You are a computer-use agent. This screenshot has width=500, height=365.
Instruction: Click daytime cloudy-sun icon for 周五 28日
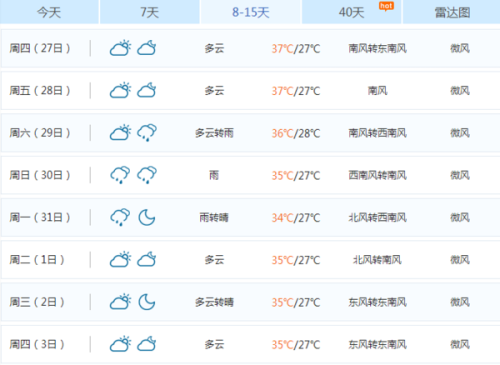pyautogui.click(x=120, y=90)
